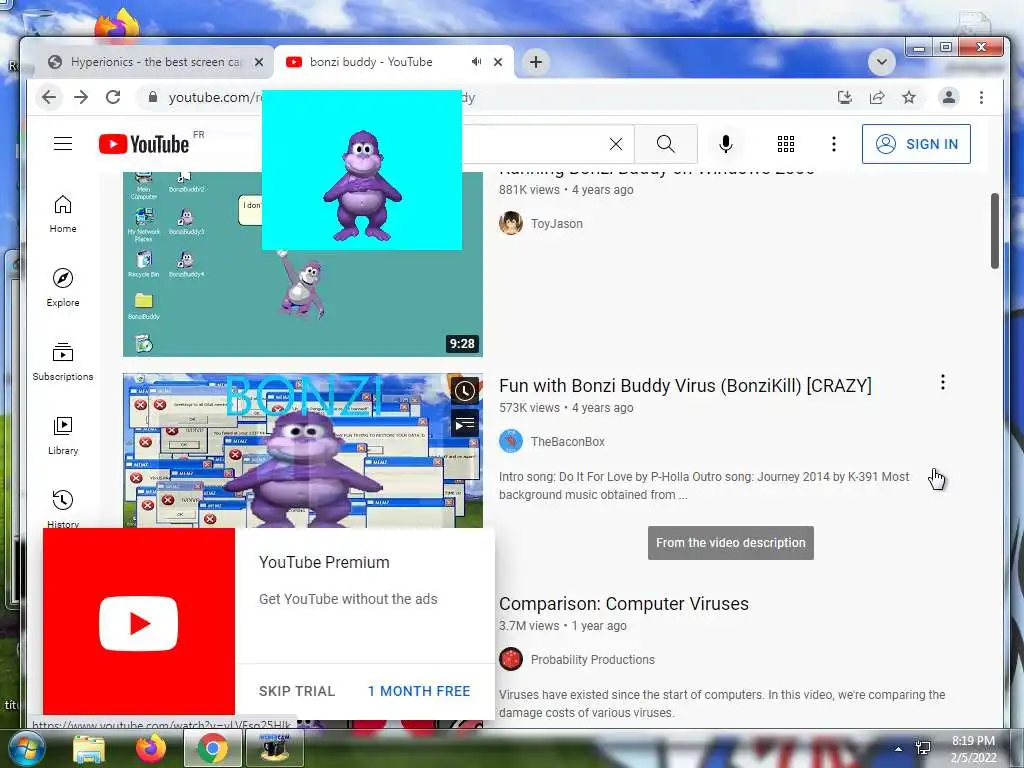Open YouTube apps grid
Viewport: 1024px width, 768px height.
(x=786, y=144)
